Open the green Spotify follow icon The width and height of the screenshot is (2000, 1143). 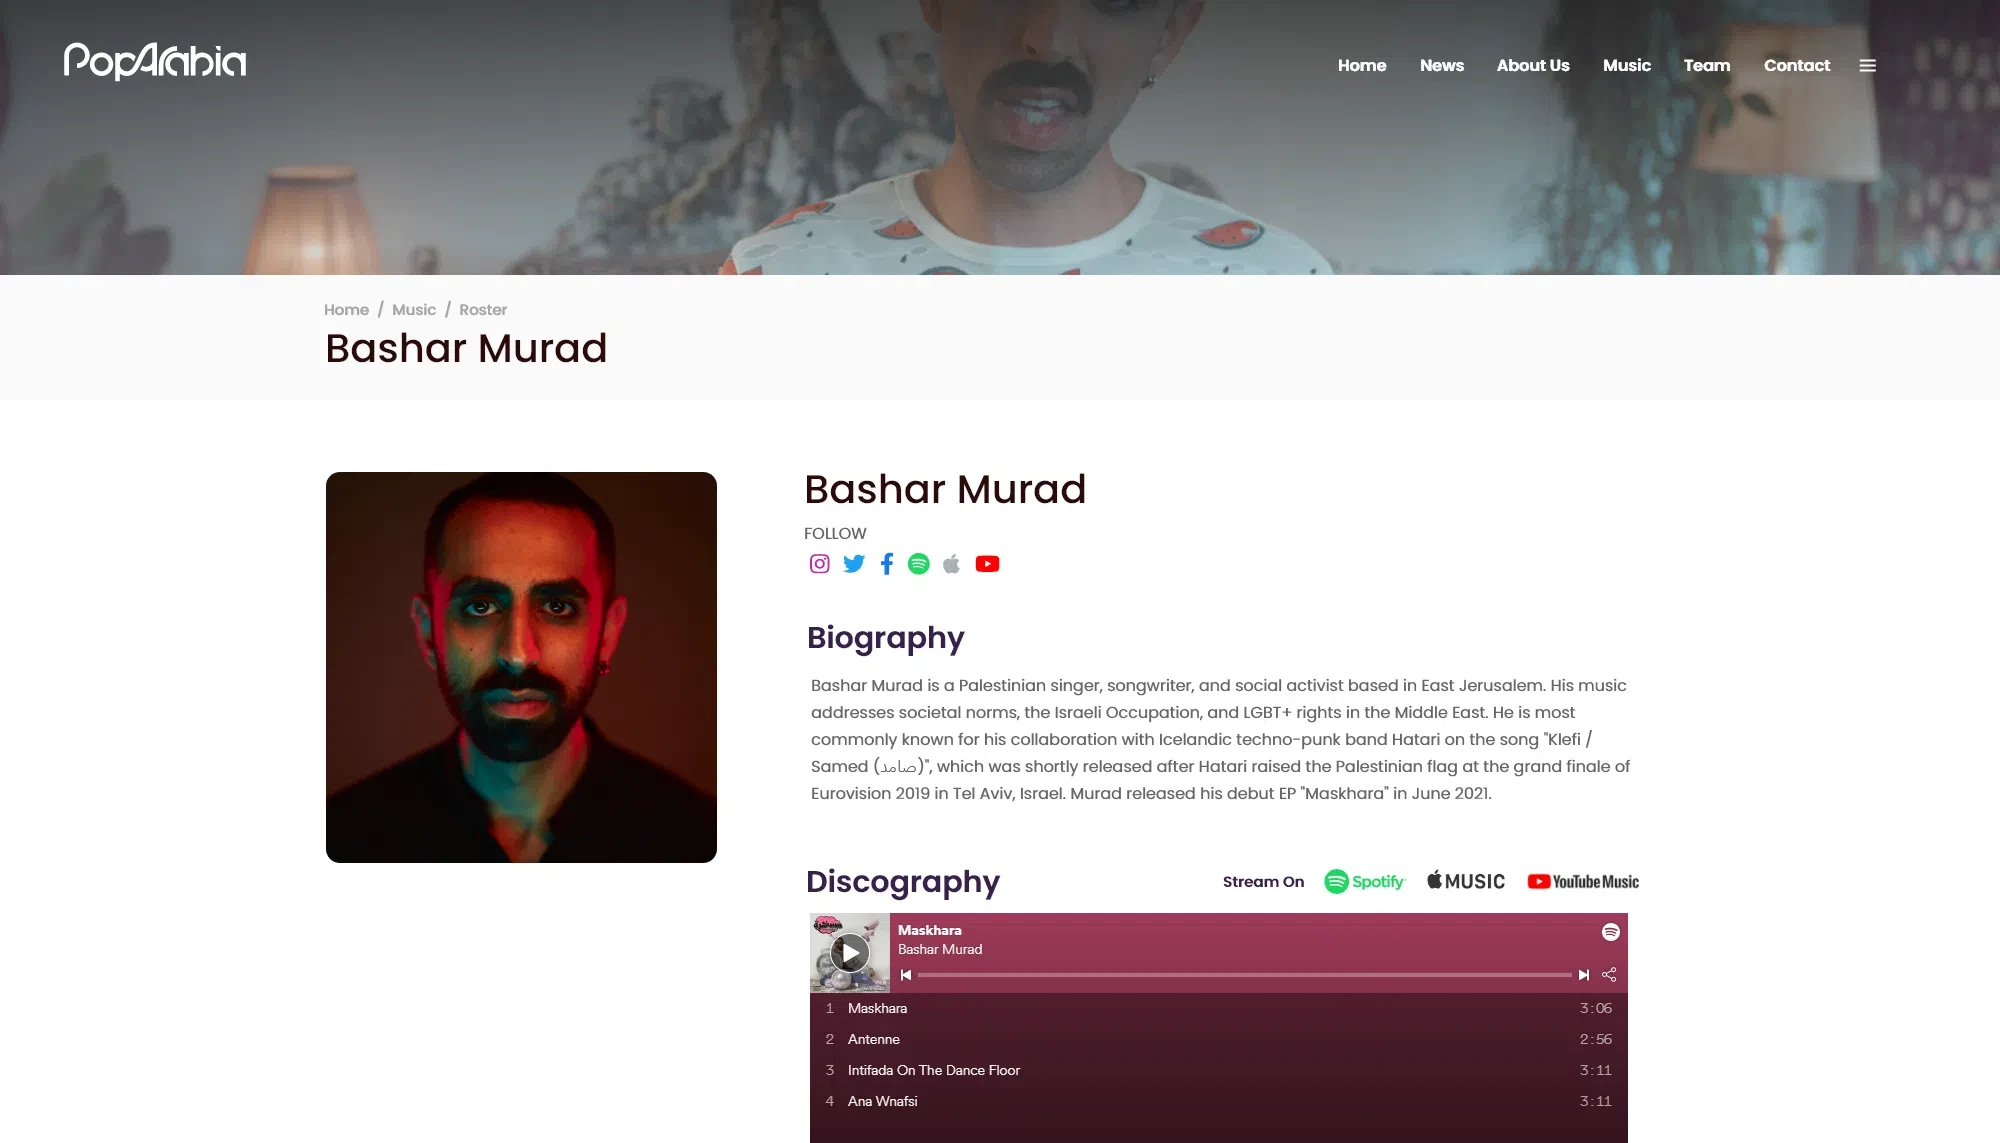pyautogui.click(x=918, y=564)
